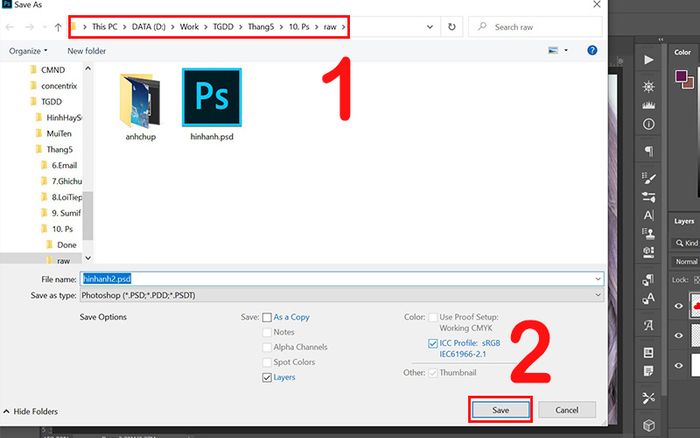Expand the File name history dropdown arrow

tap(598, 279)
